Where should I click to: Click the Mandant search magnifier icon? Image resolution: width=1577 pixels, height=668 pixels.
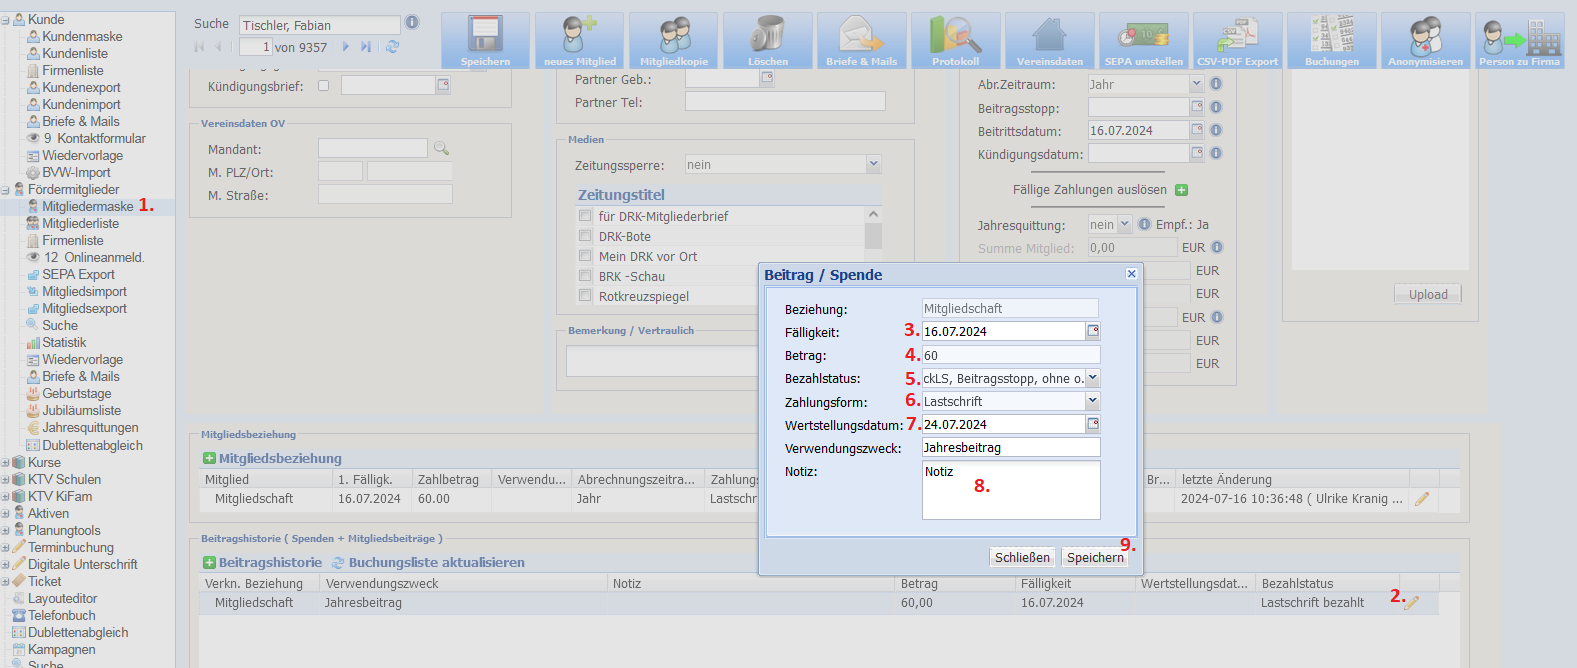tap(441, 148)
